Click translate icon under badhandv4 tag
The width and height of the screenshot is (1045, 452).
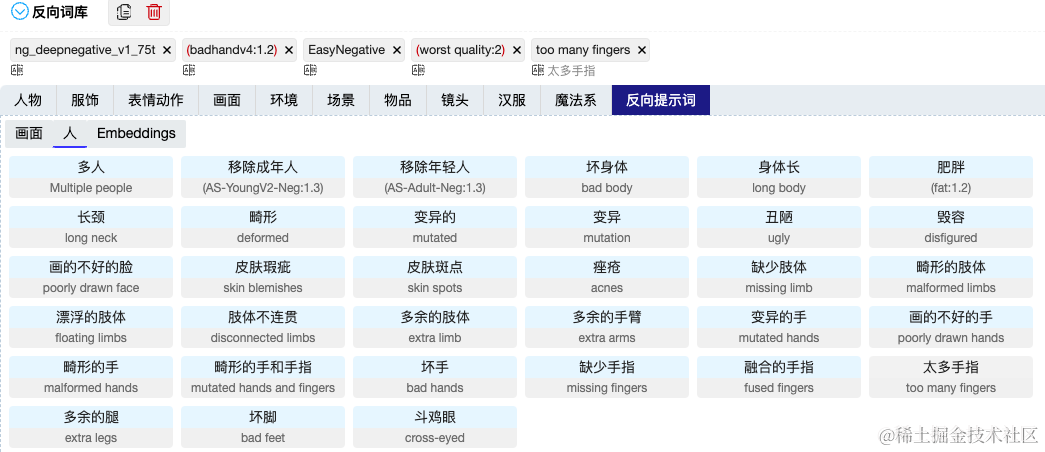(189, 70)
